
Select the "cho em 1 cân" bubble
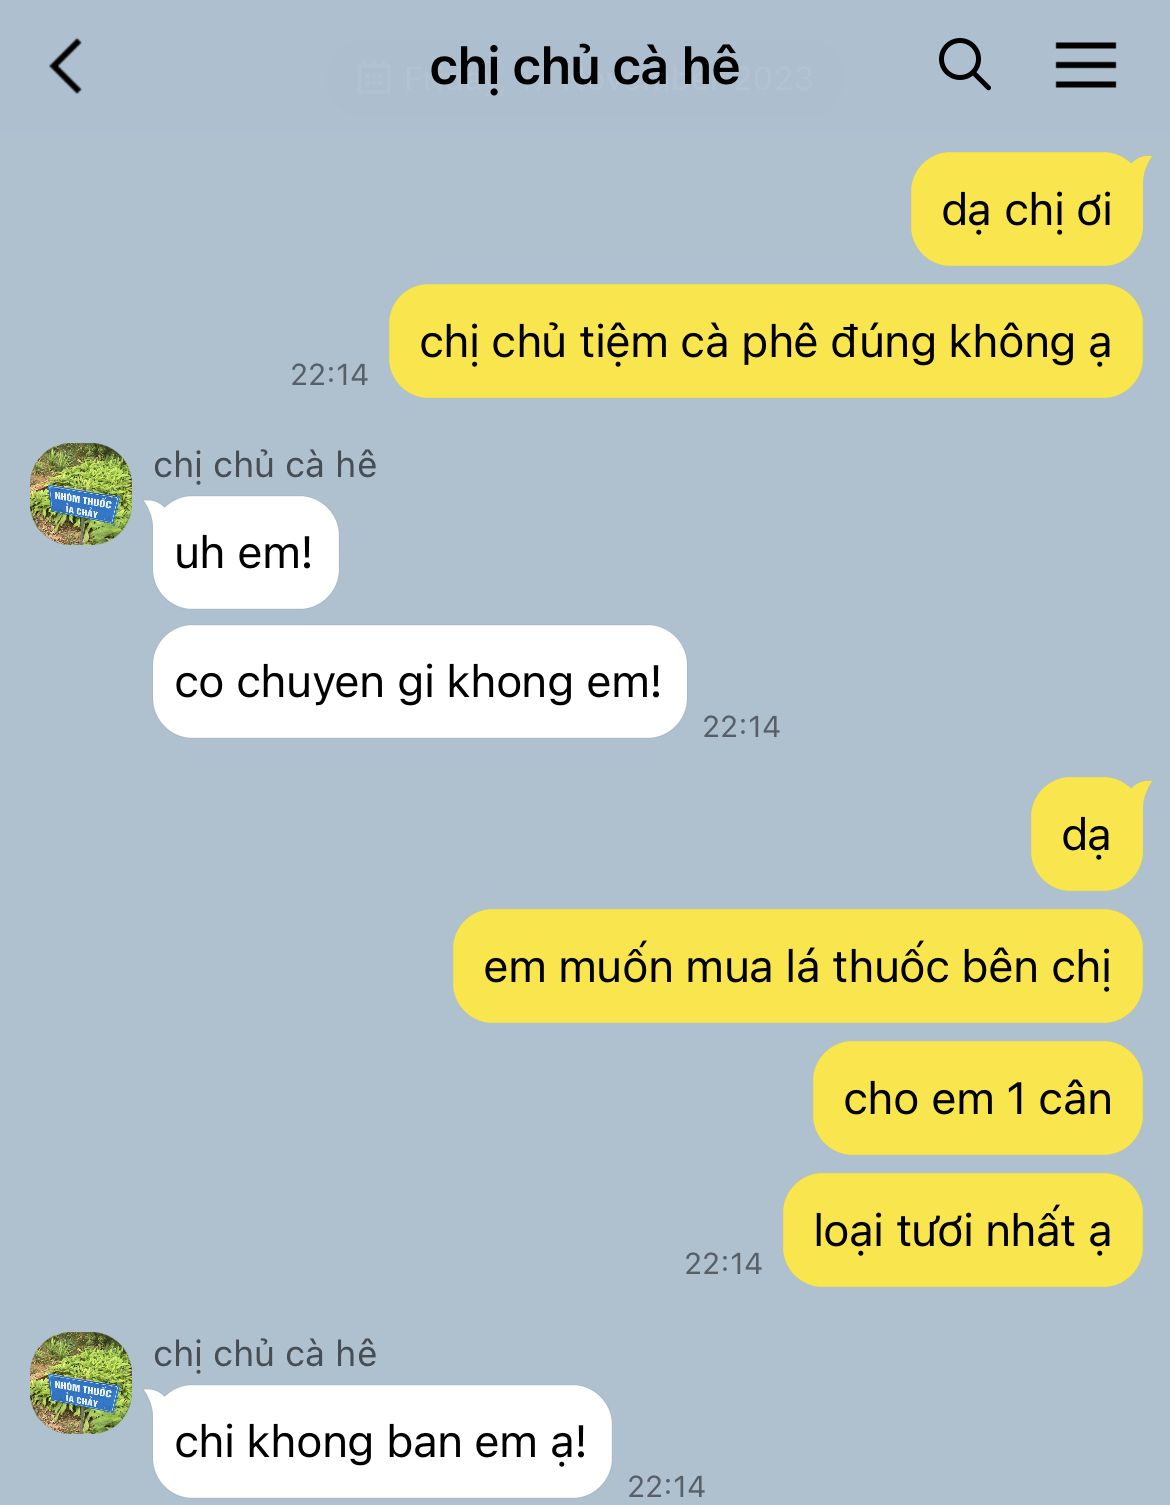coord(978,1098)
